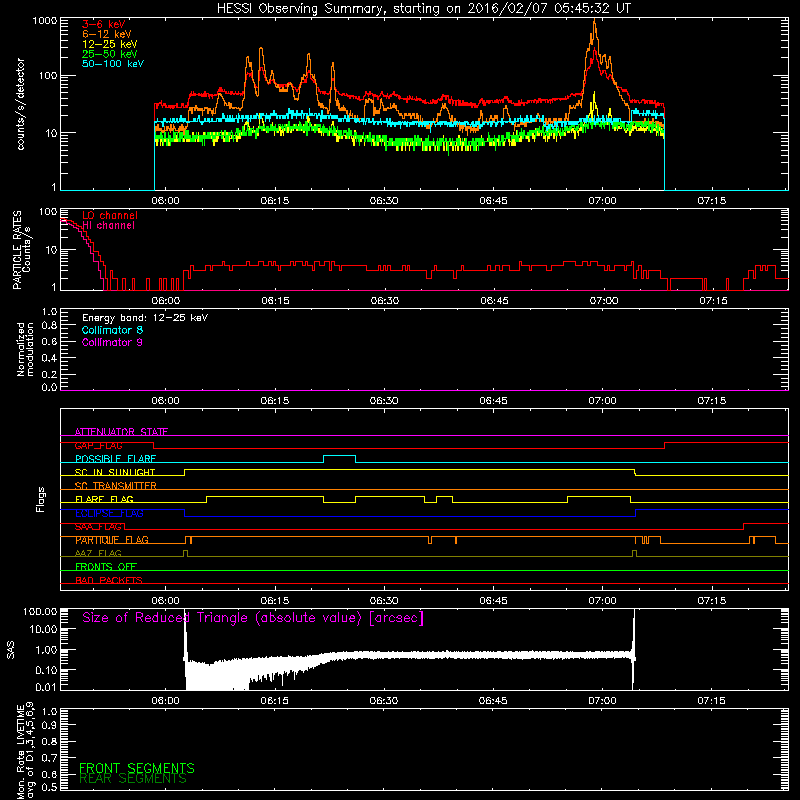This screenshot has width=800, height=800.
Task: Select the BAD_PACKETS flag label
Action: (x=109, y=580)
